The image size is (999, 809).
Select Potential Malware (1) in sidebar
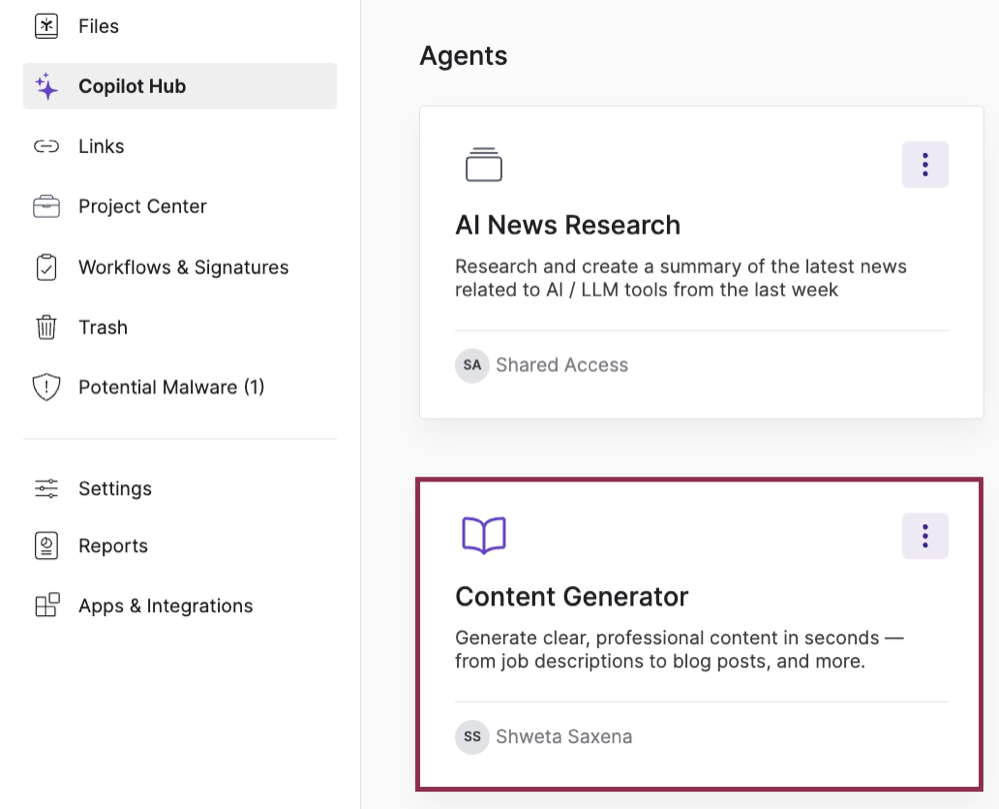click(171, 388)
